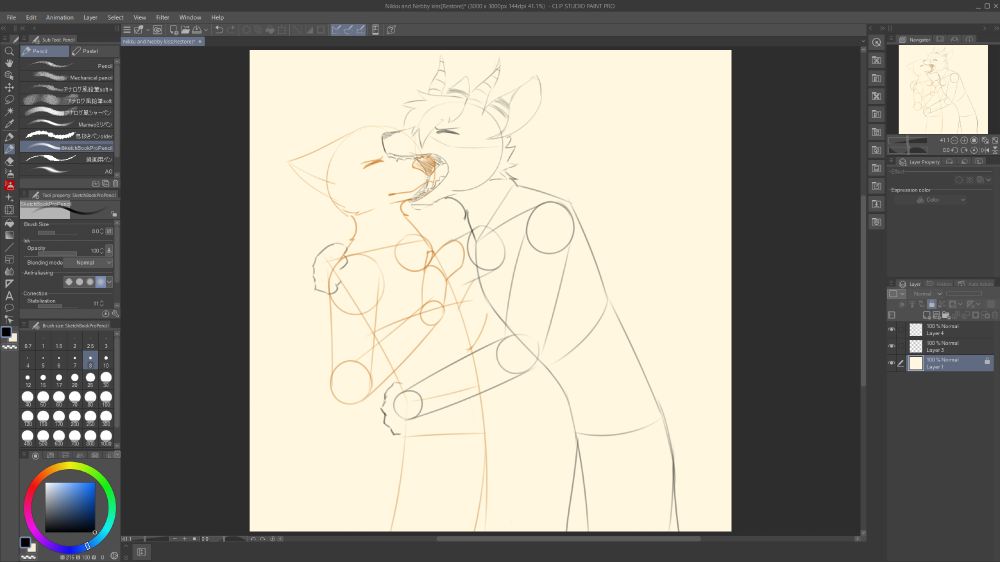1000x562 pixels.
Task: Toggle visibility of Layer 1
Action: (x=892, y=363)
